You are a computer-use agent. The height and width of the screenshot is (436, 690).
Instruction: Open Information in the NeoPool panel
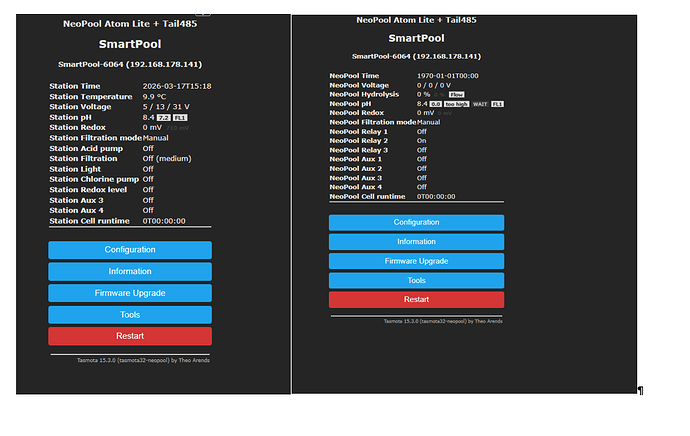[x=416, y=242]
